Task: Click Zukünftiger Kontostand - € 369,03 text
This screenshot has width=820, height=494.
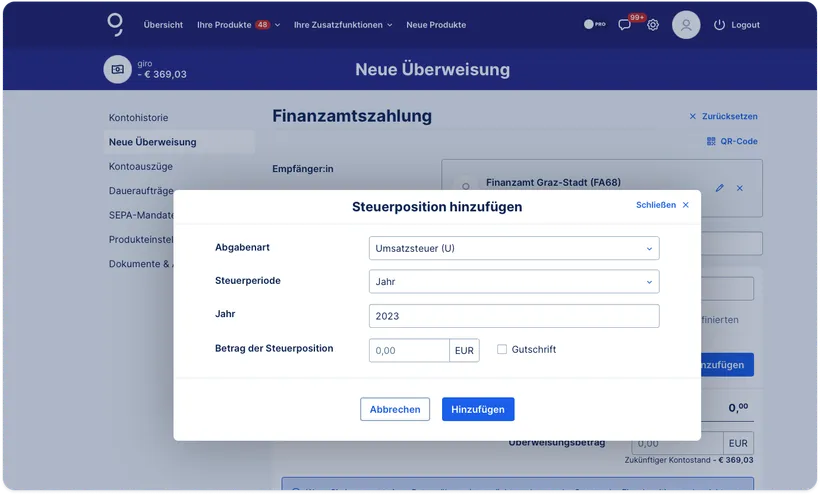Action: click(689, 461)
